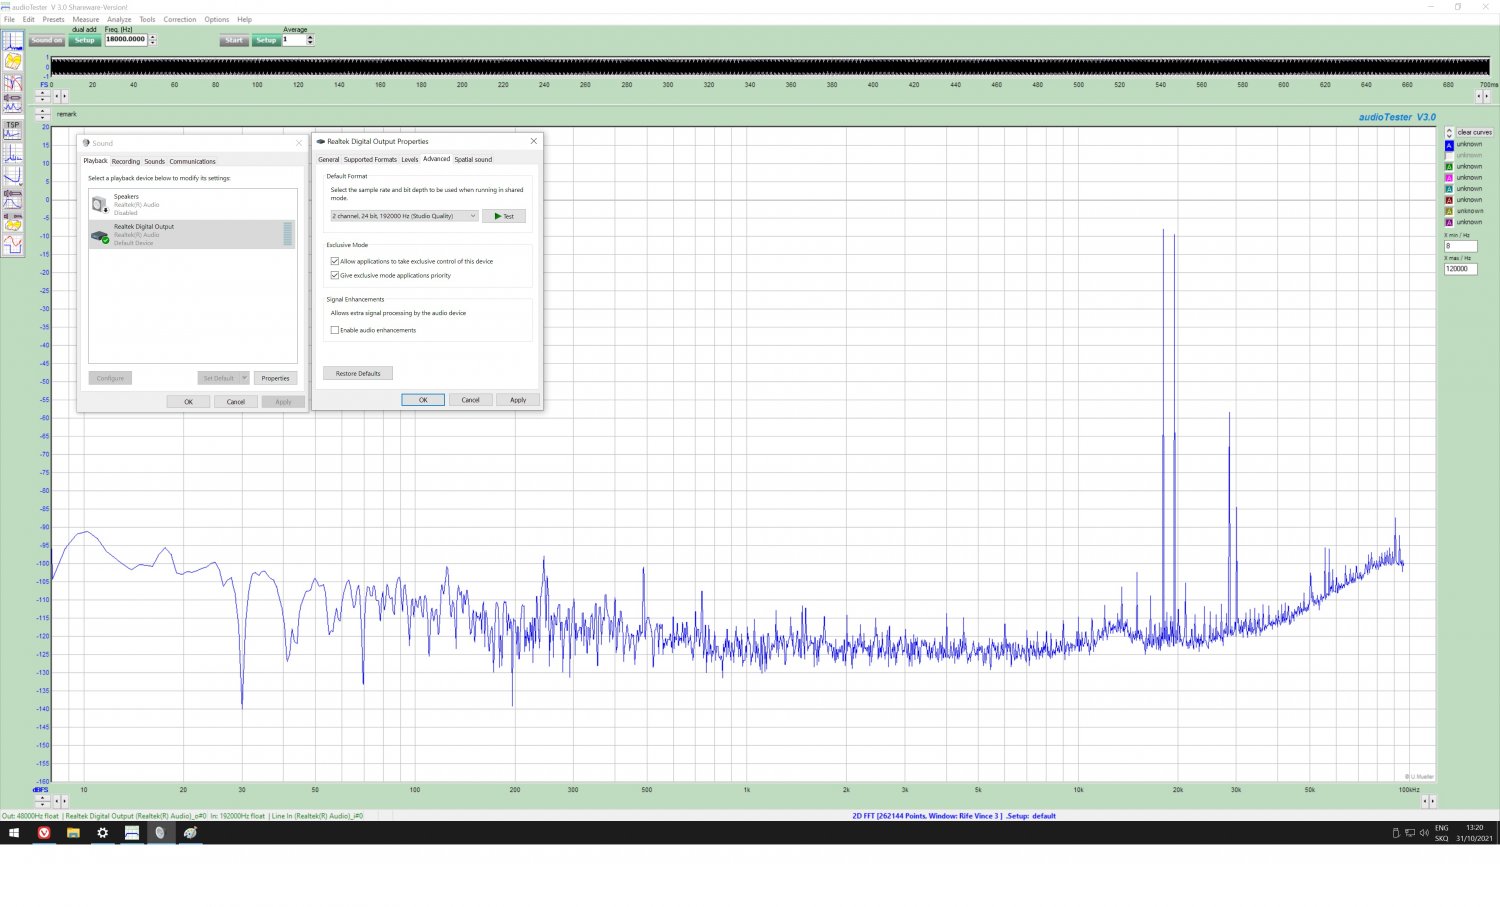Viewport: 1500px width, 907px height.
Task: Open the Levels tab
Action: click(410, 159)
